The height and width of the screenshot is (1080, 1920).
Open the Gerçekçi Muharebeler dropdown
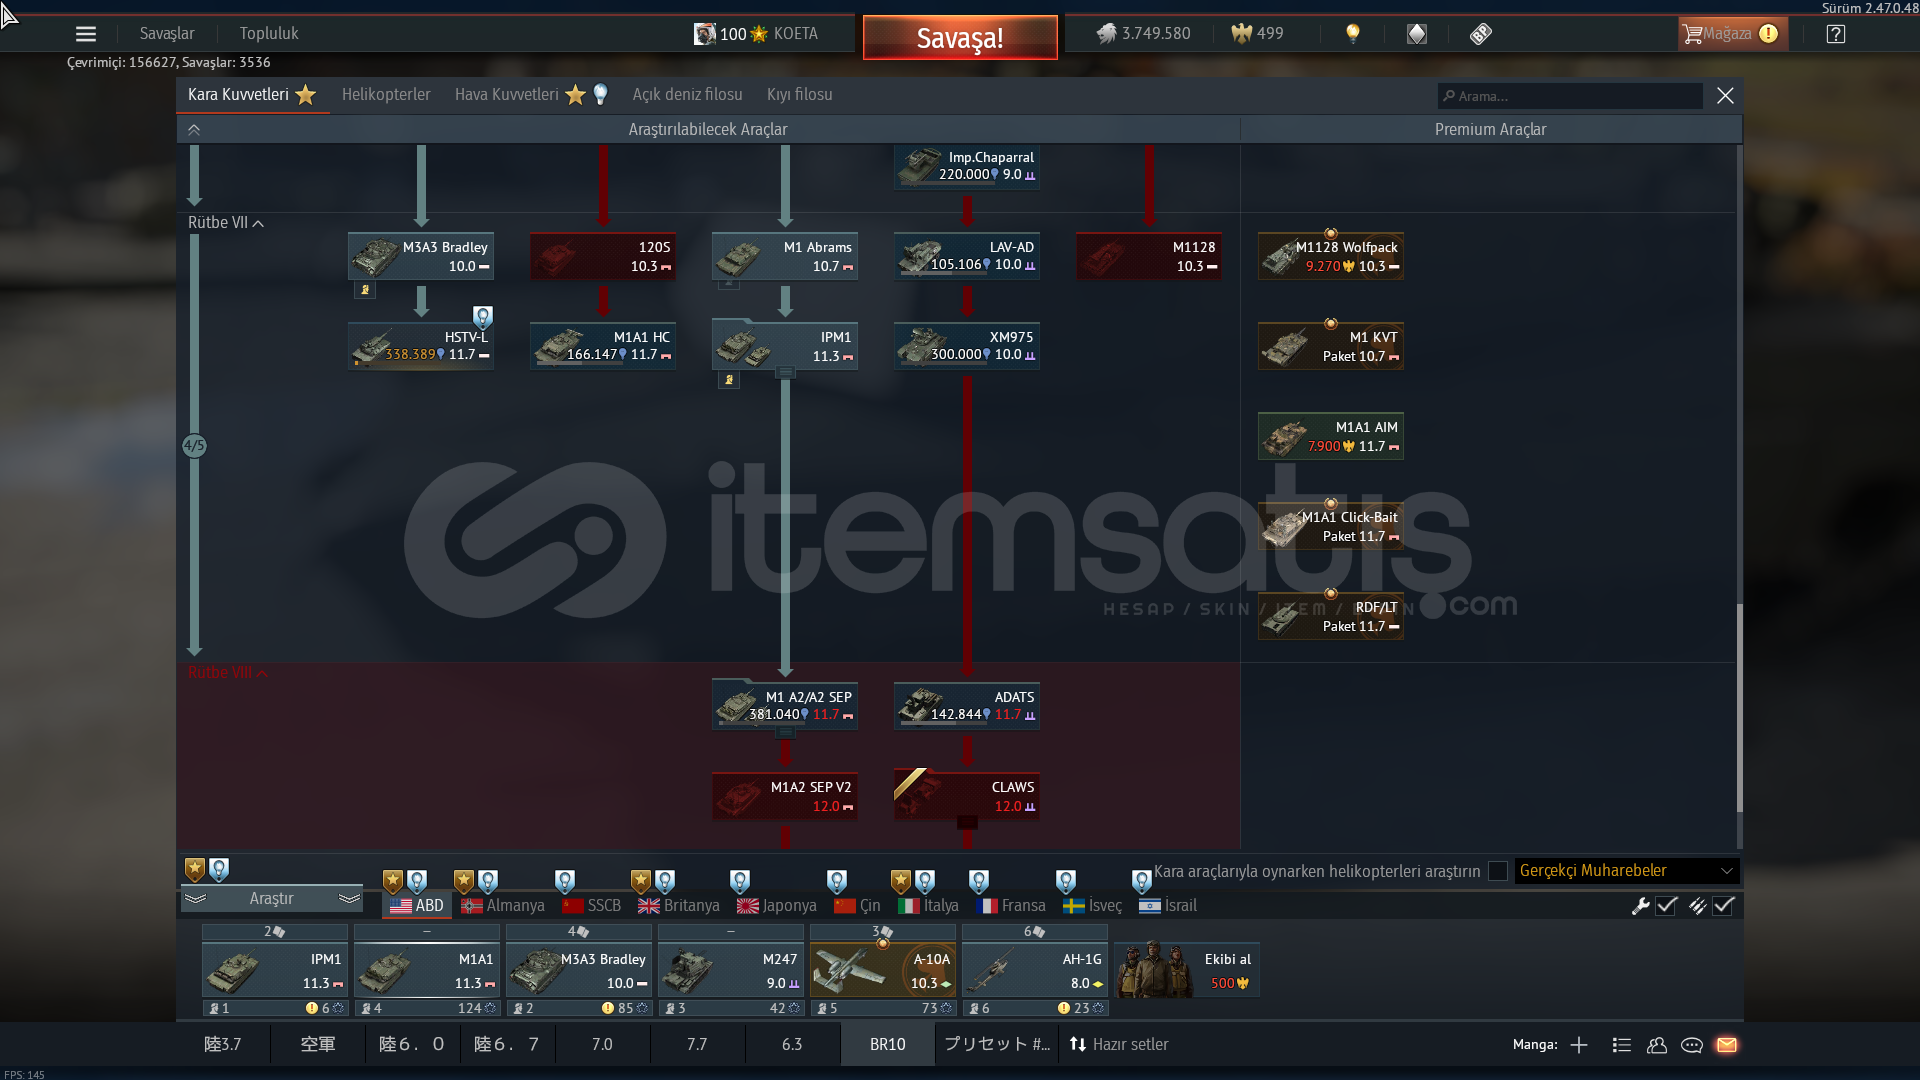click(1627, 871)
